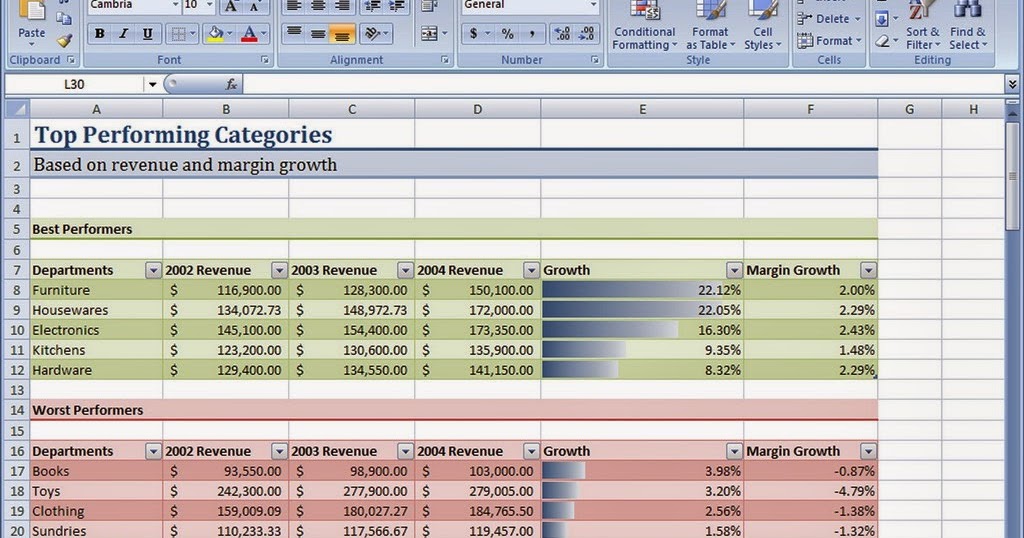
Task: Open Best Performers 2002 Revenue filter
Action: pos(279,270)
